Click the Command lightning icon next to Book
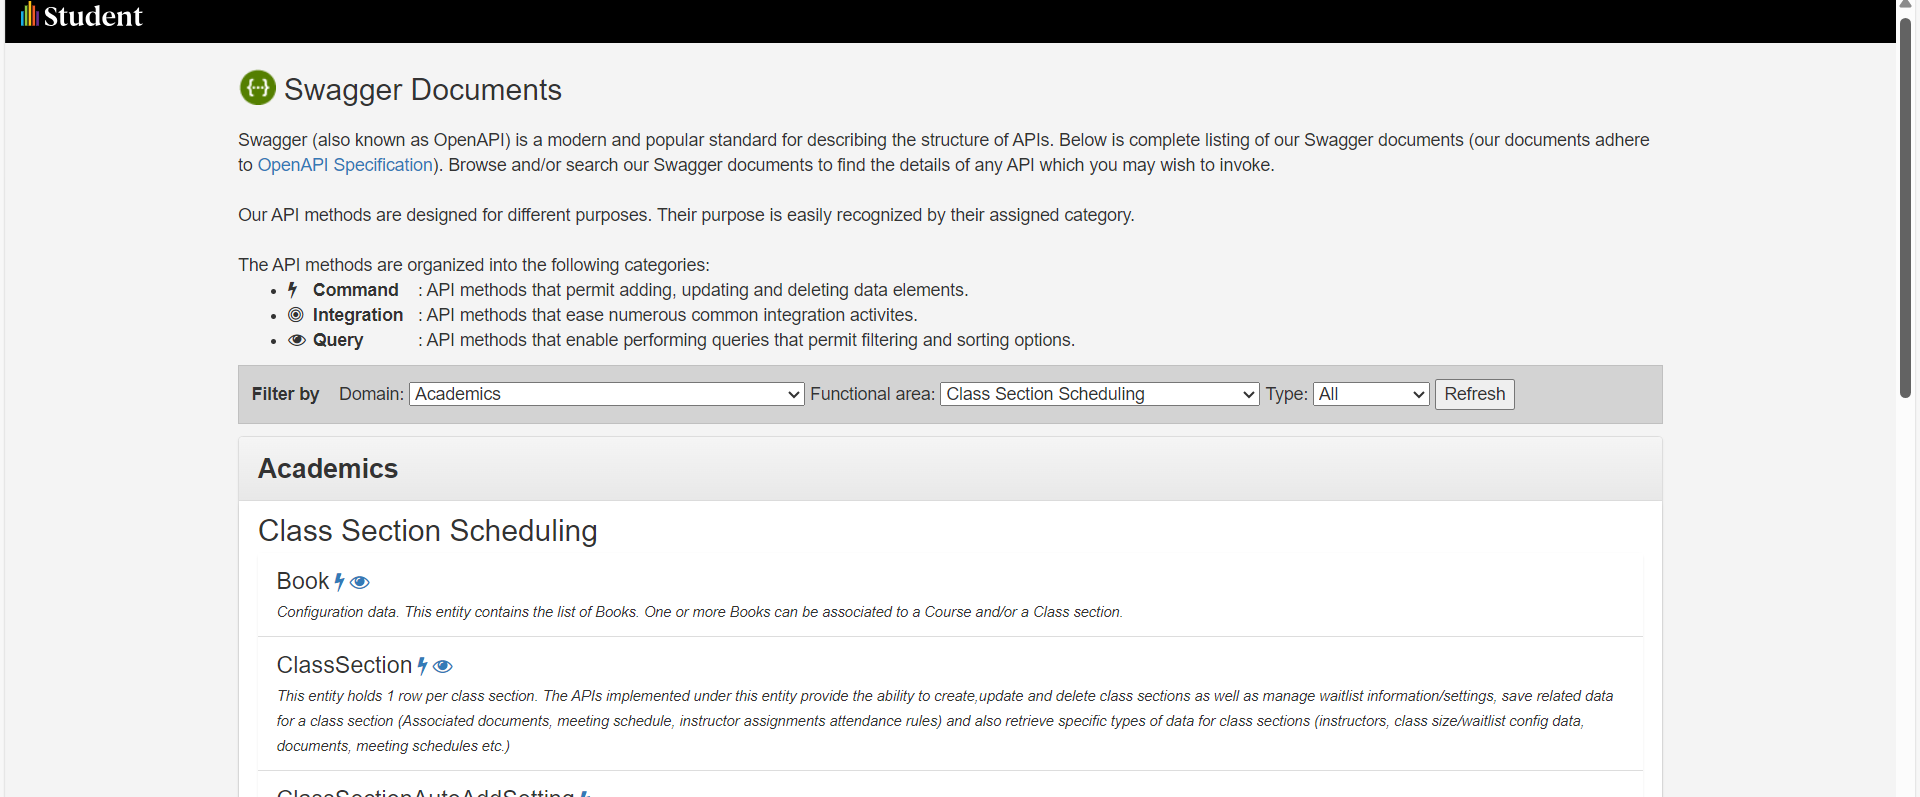 click(339, 582)
